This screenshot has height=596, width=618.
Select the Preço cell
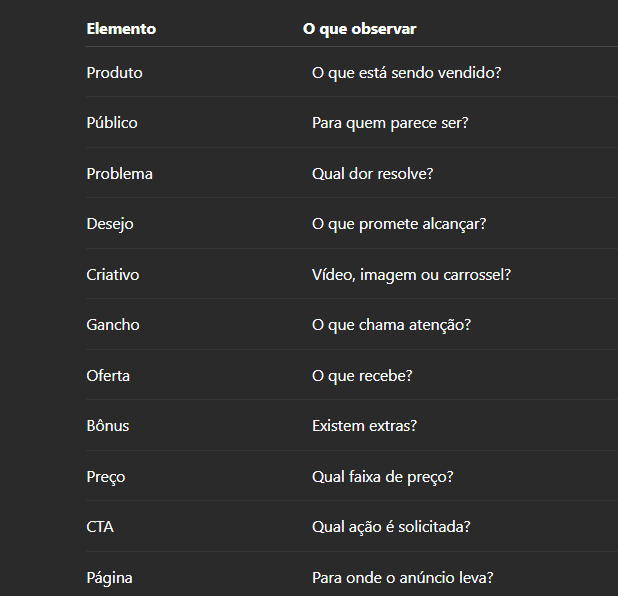click(x=106, y=477)
